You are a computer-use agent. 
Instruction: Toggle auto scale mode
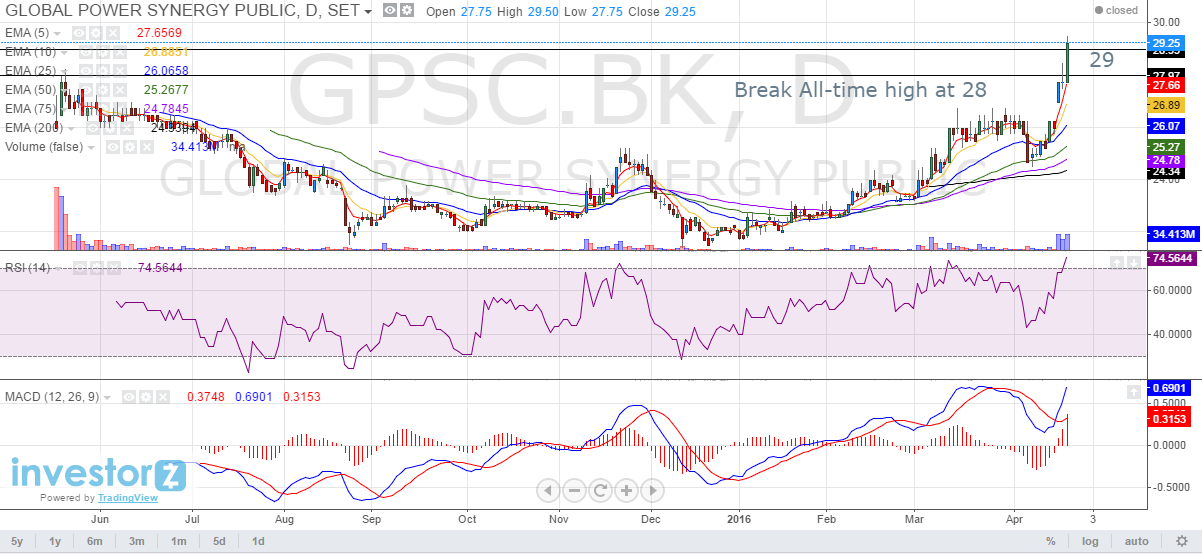click(1136, 541)
